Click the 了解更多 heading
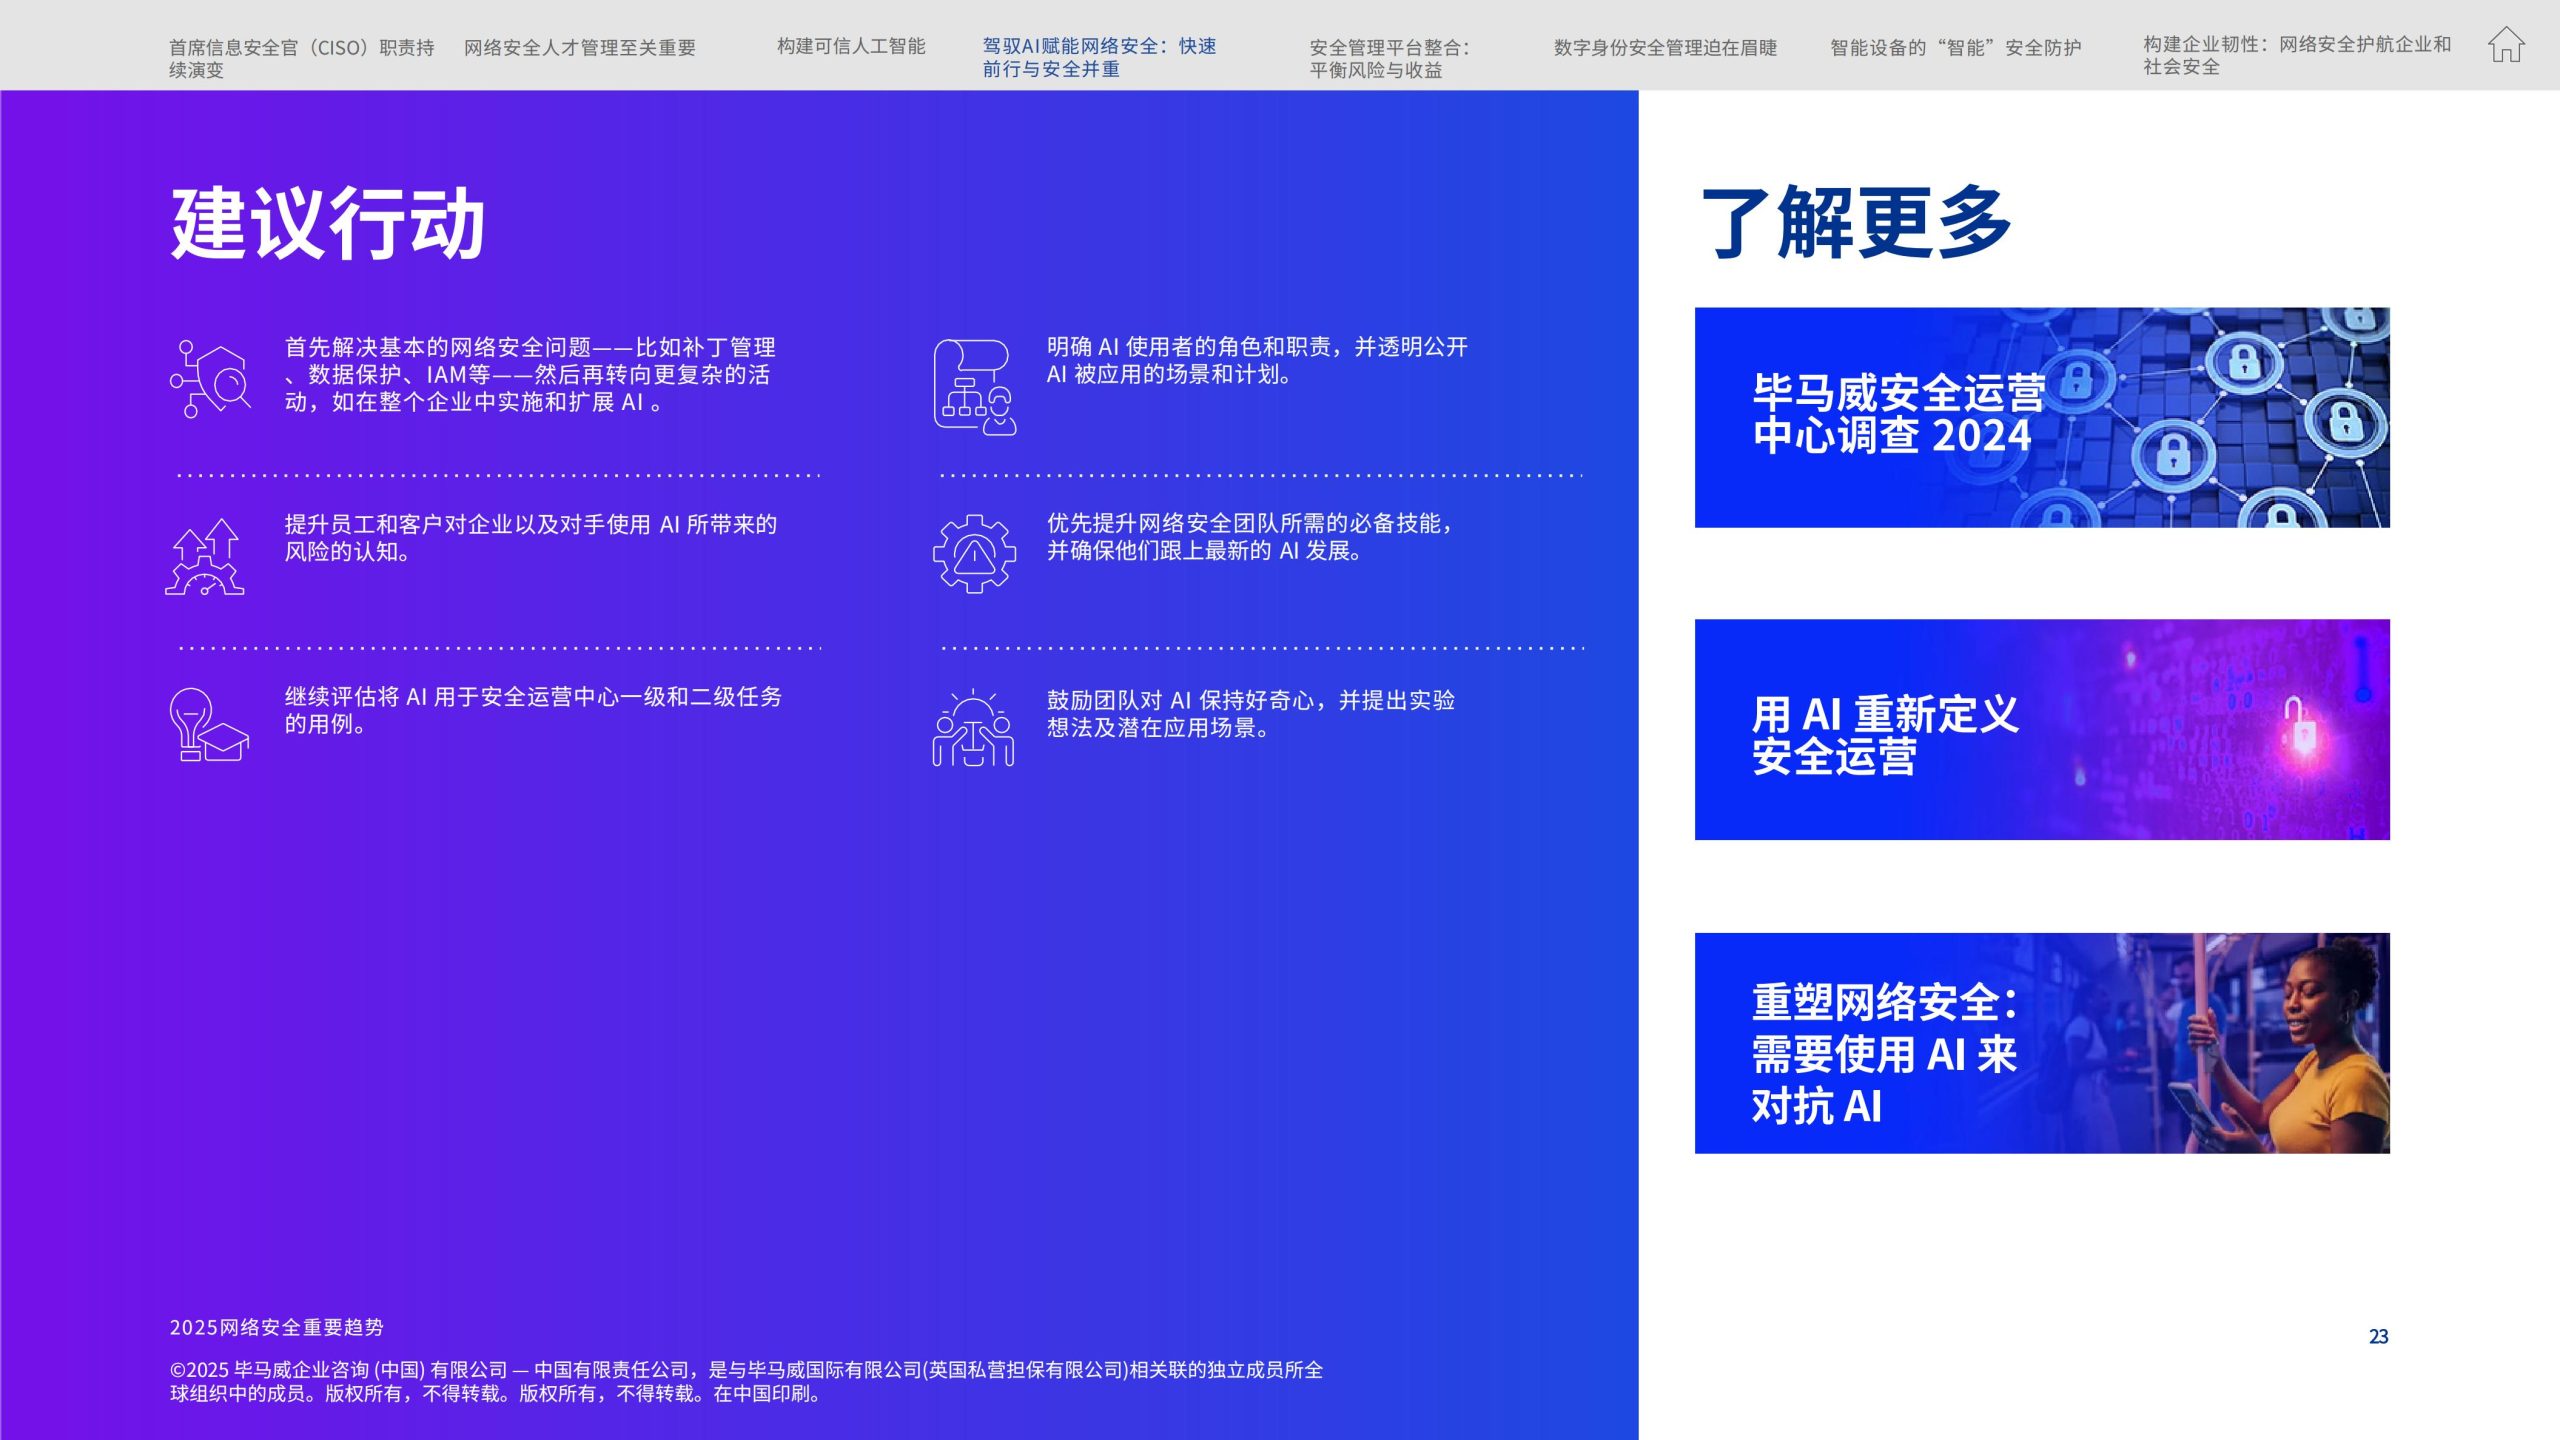Image resolution: width=2560 pixels, height=1440 pixels. click(x=1856, y=222)
